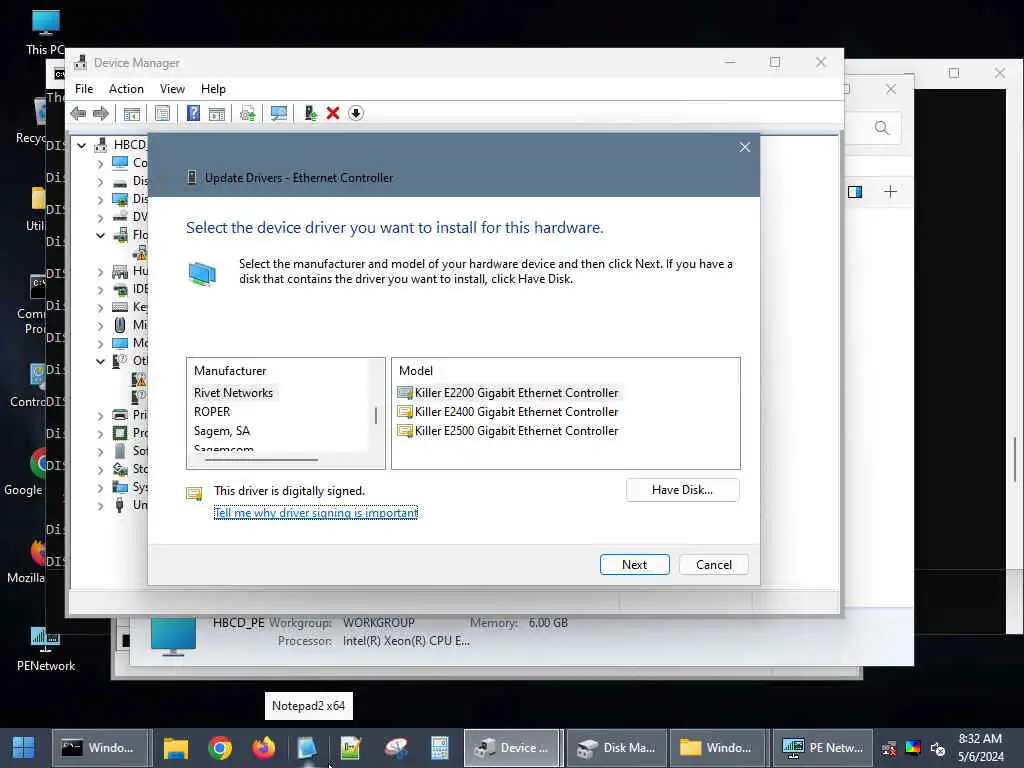
Task: Expand the Co... tree node in Device Manager
Action: click(101, 163)
